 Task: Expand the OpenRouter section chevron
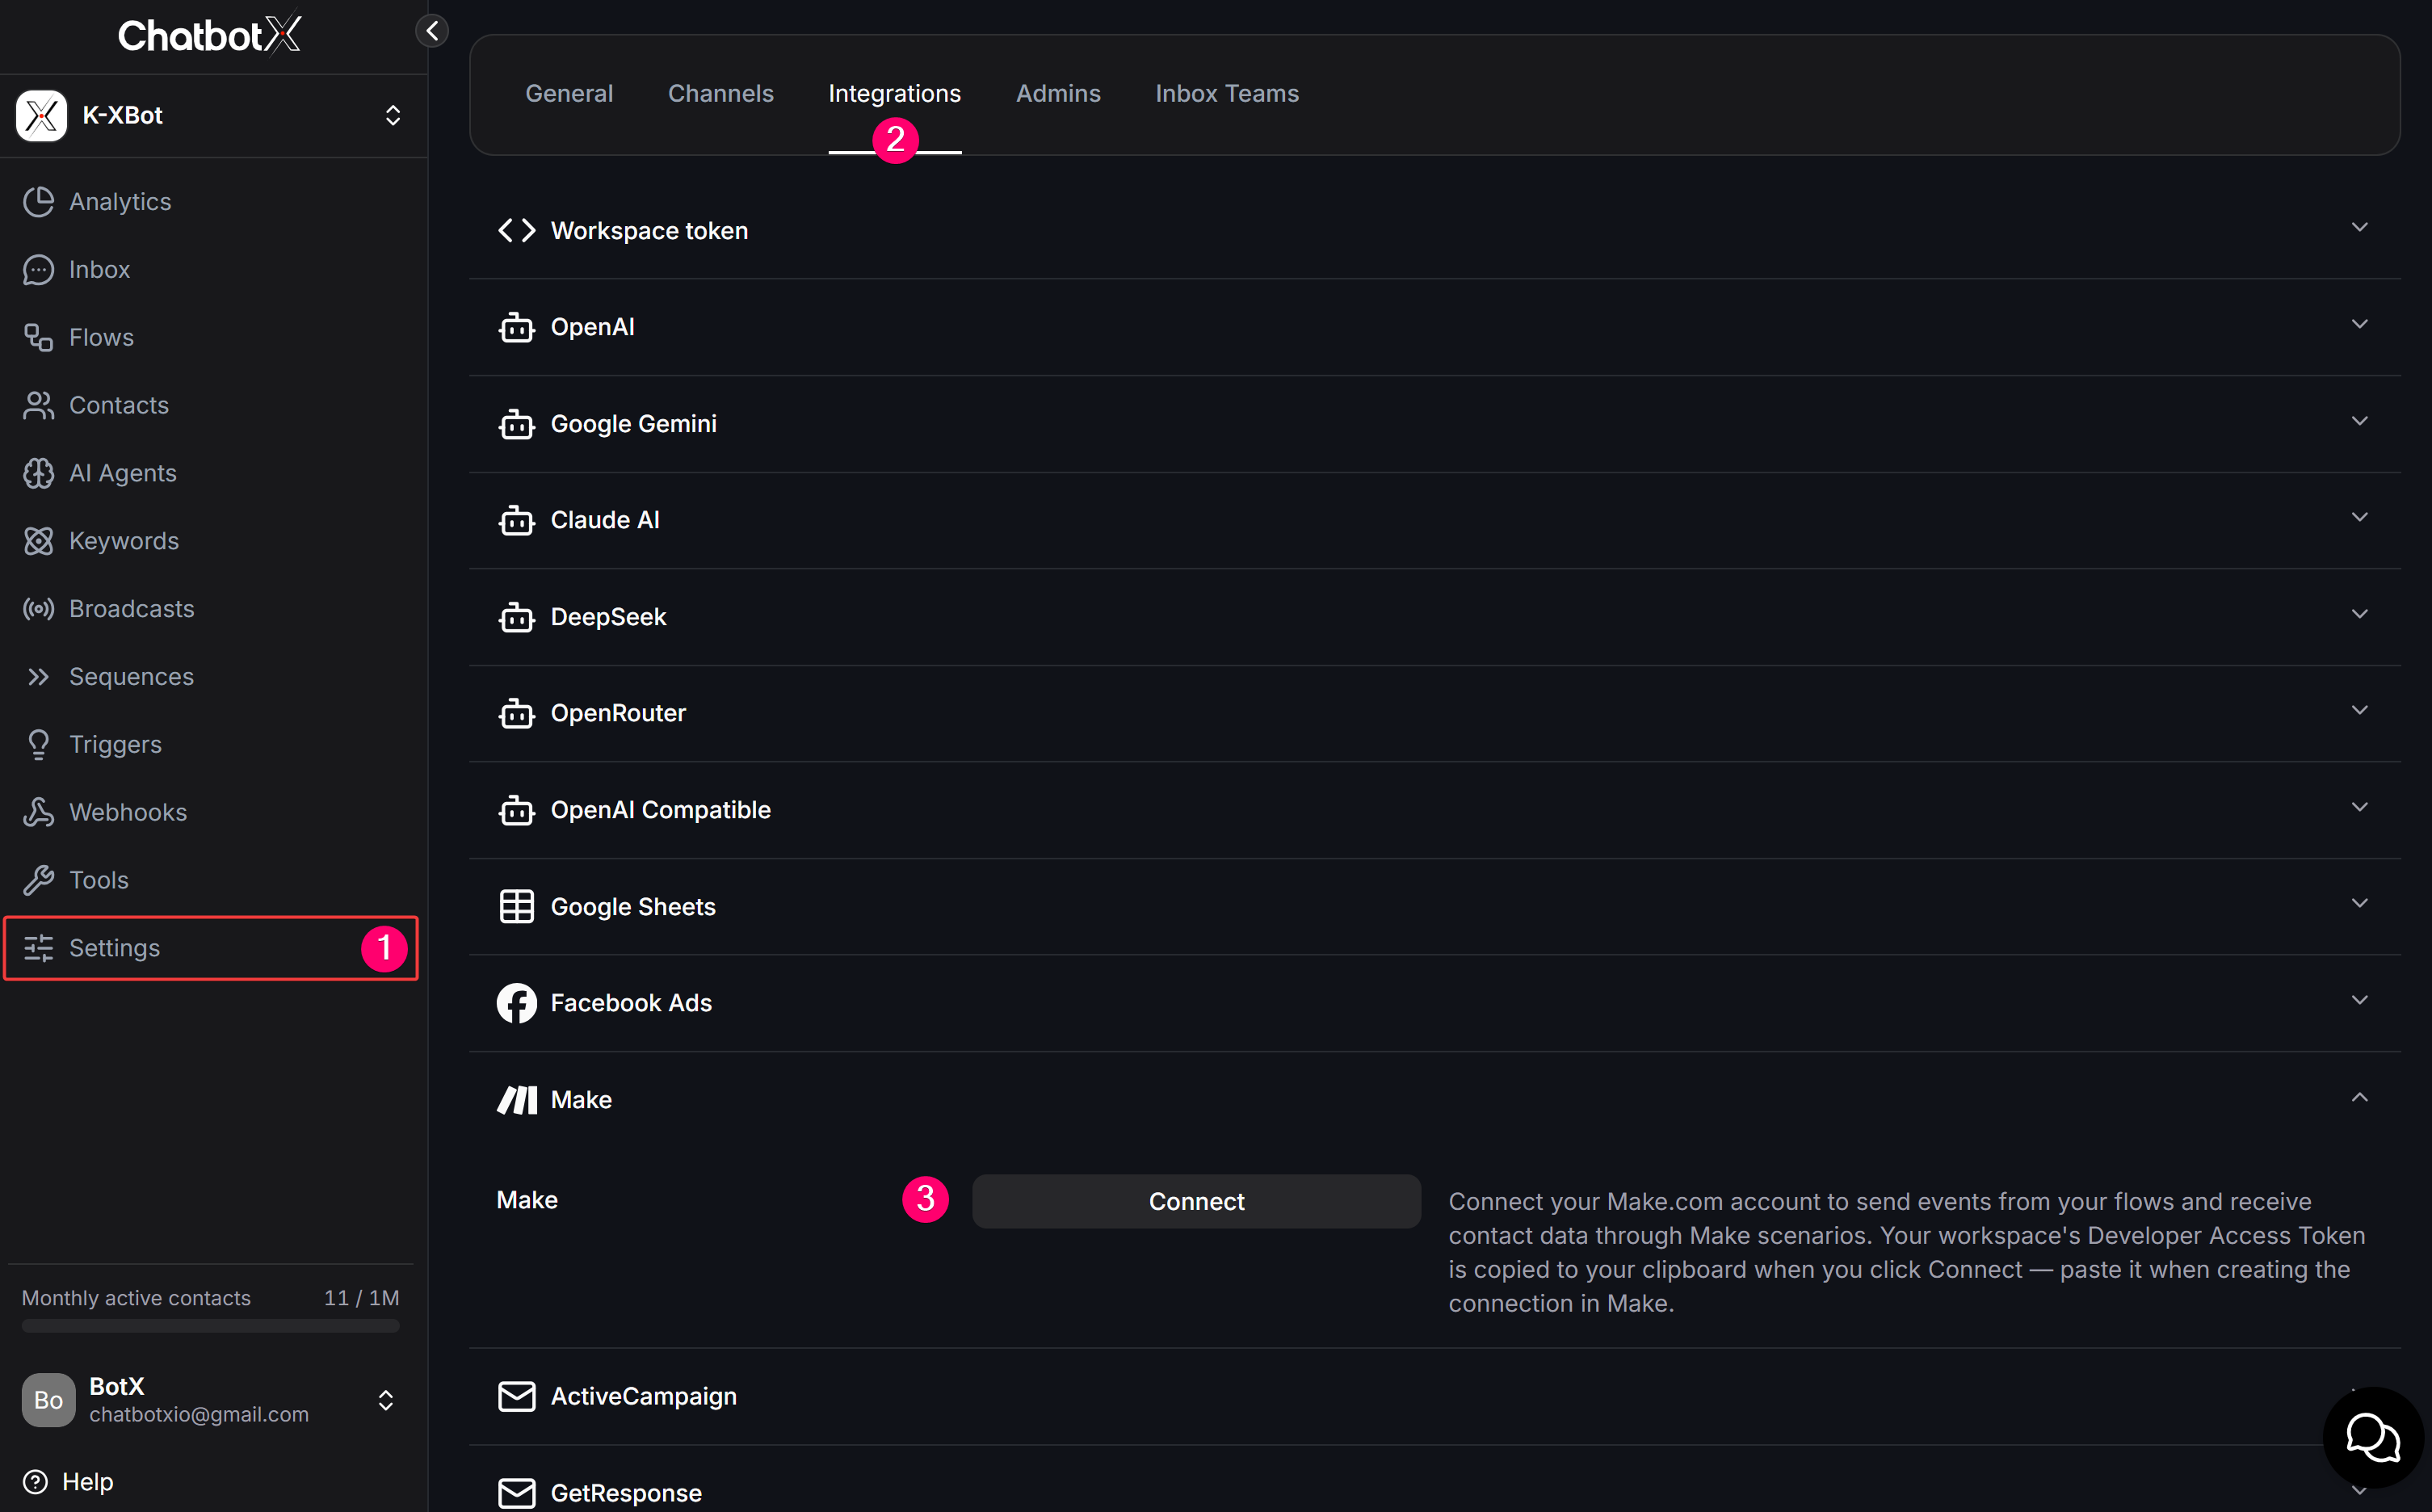(2359, 710)
